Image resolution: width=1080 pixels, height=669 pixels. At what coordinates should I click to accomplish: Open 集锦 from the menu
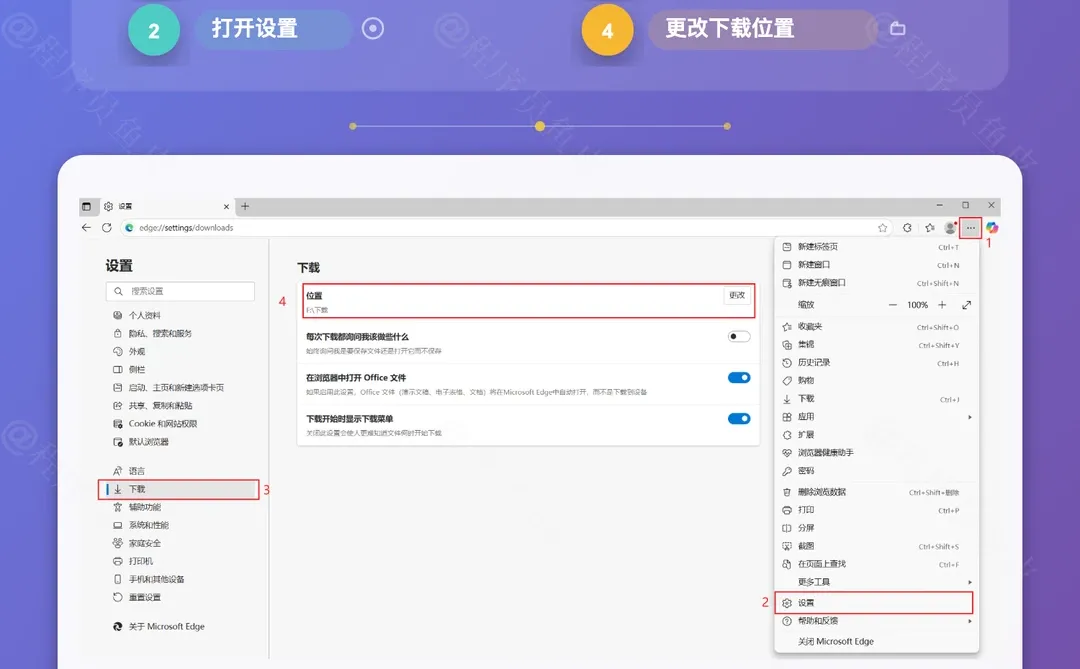click(x=876, y=344)
